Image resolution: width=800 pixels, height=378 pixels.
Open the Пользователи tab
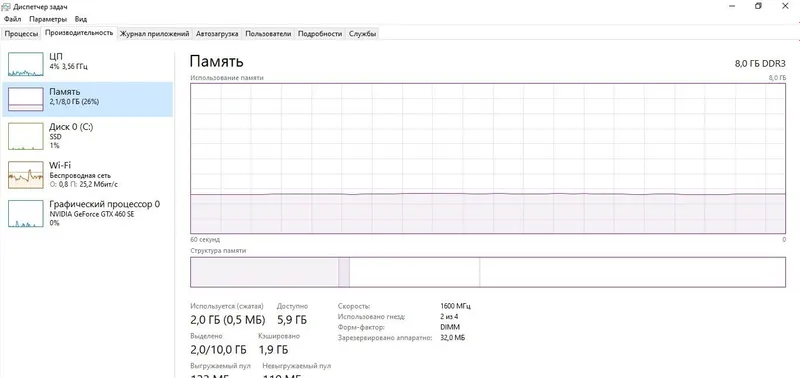[268, 34]
